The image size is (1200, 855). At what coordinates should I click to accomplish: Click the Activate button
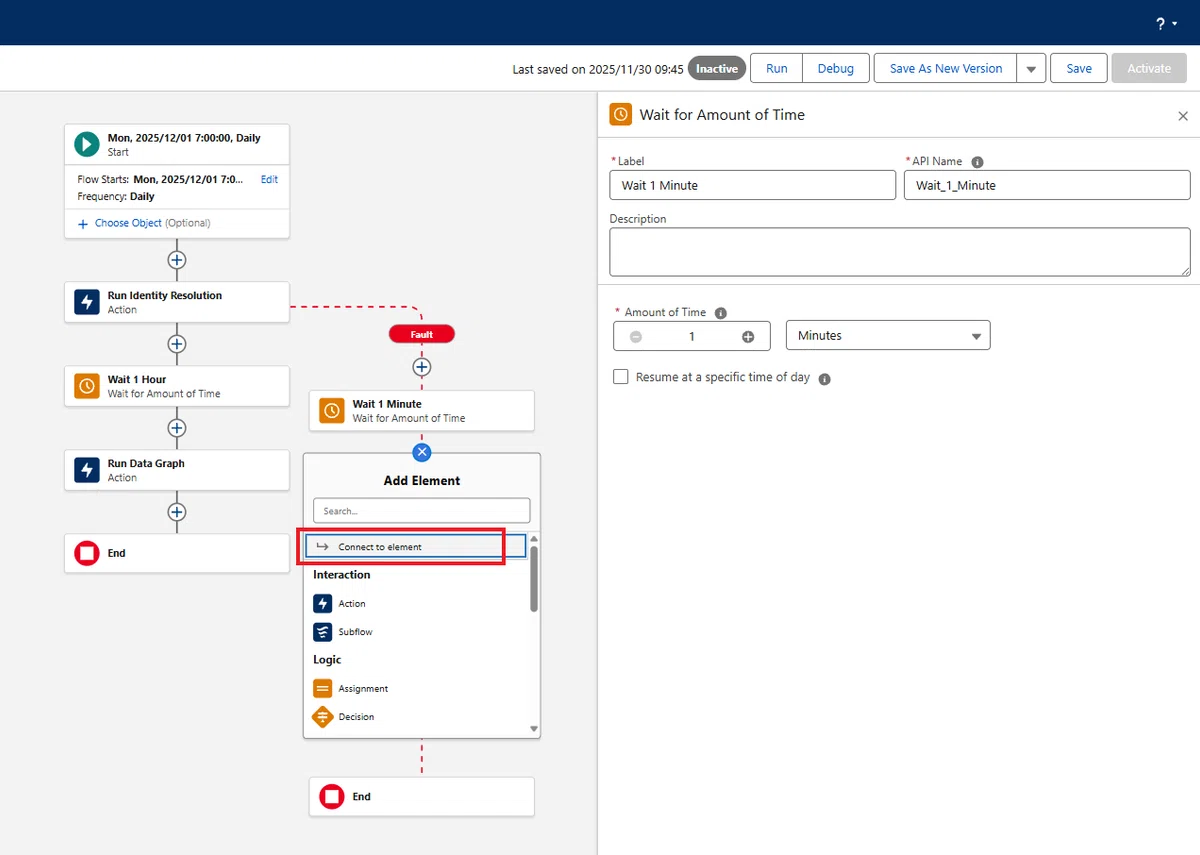(x=1149, y=69)
